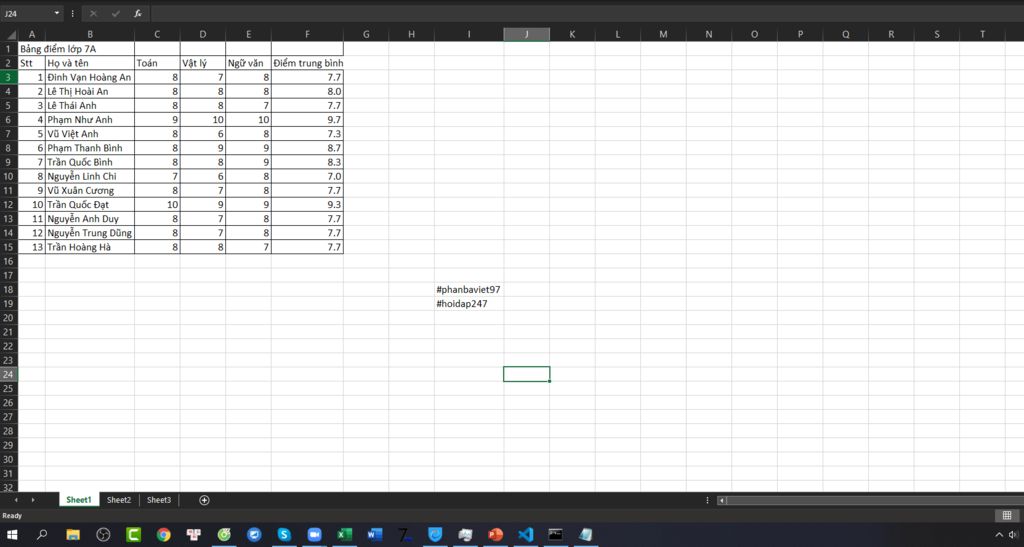Click the Name Box showing J24
The height and width of the screenshot is (547, 1024).
27,13
